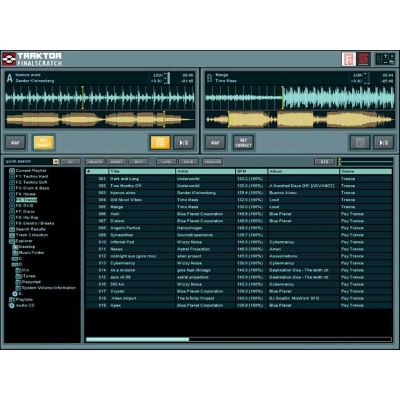Click play/pause on deck A

pyautogui.click(x=184, y=143)
